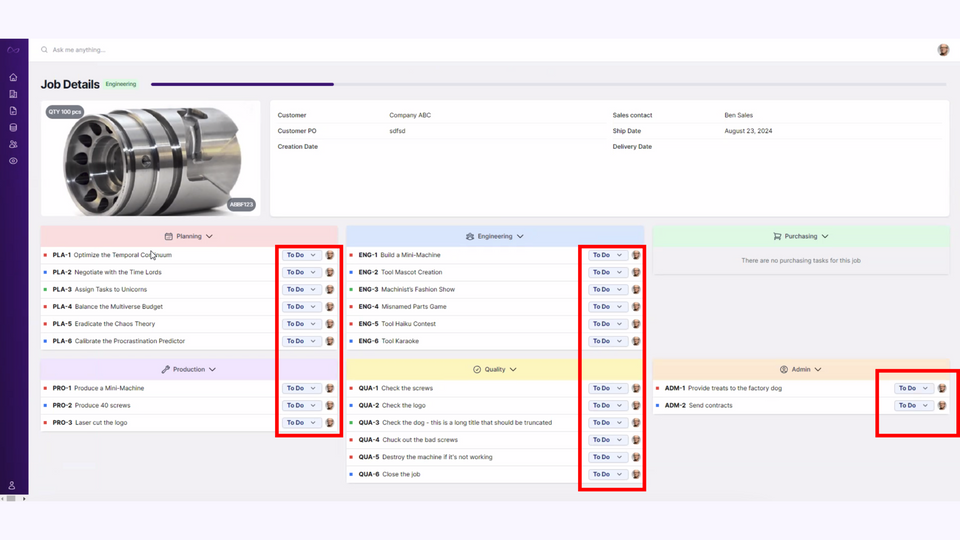Click the assignee avatar for ADM-2

pos(942,405)
